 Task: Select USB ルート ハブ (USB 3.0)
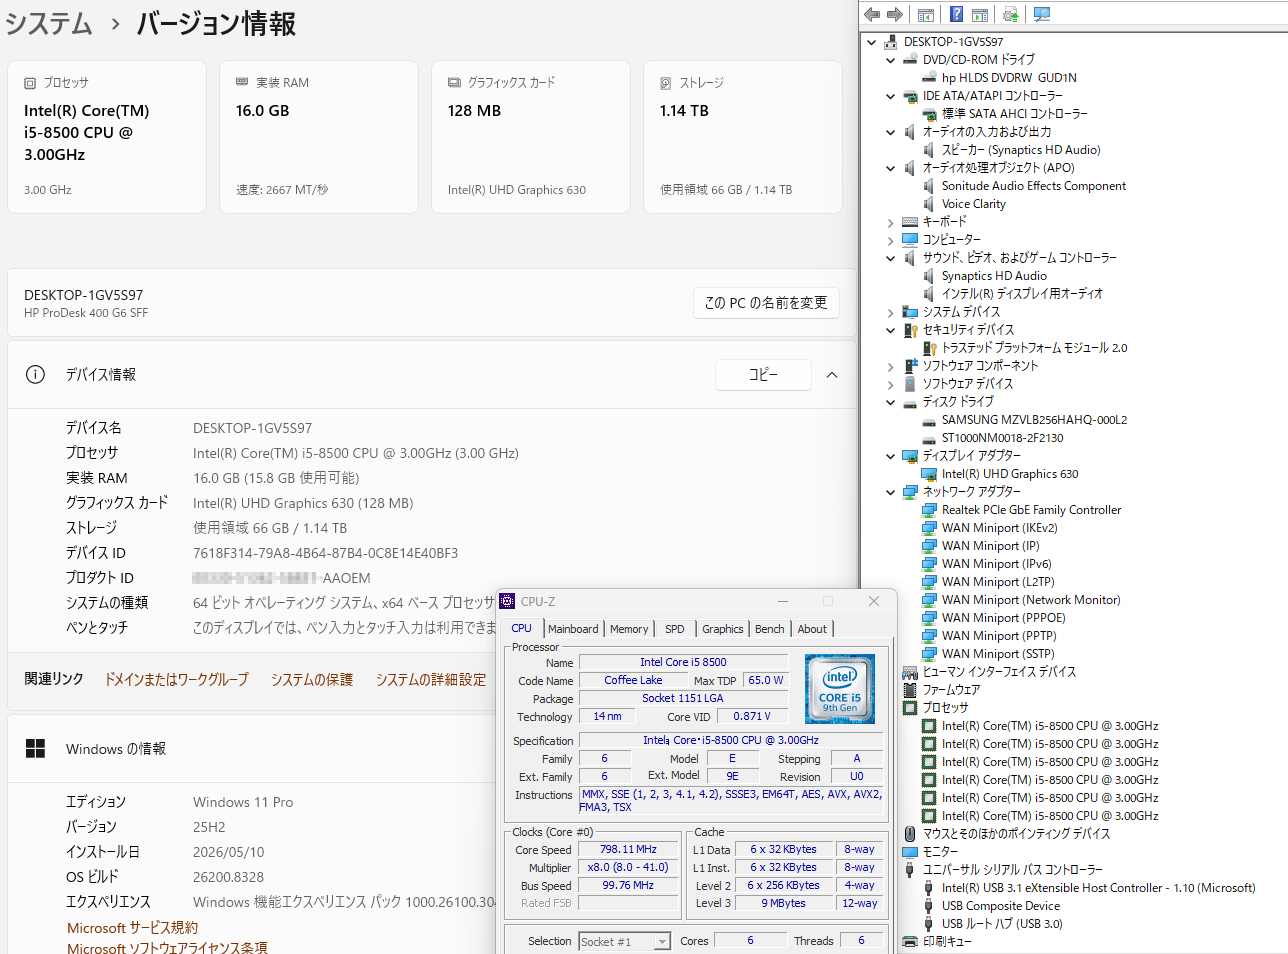(1002, 924)
